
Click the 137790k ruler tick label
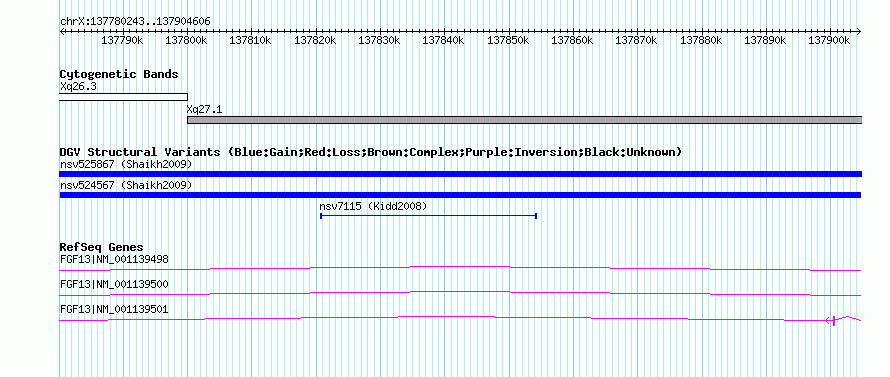click(122, 40)
